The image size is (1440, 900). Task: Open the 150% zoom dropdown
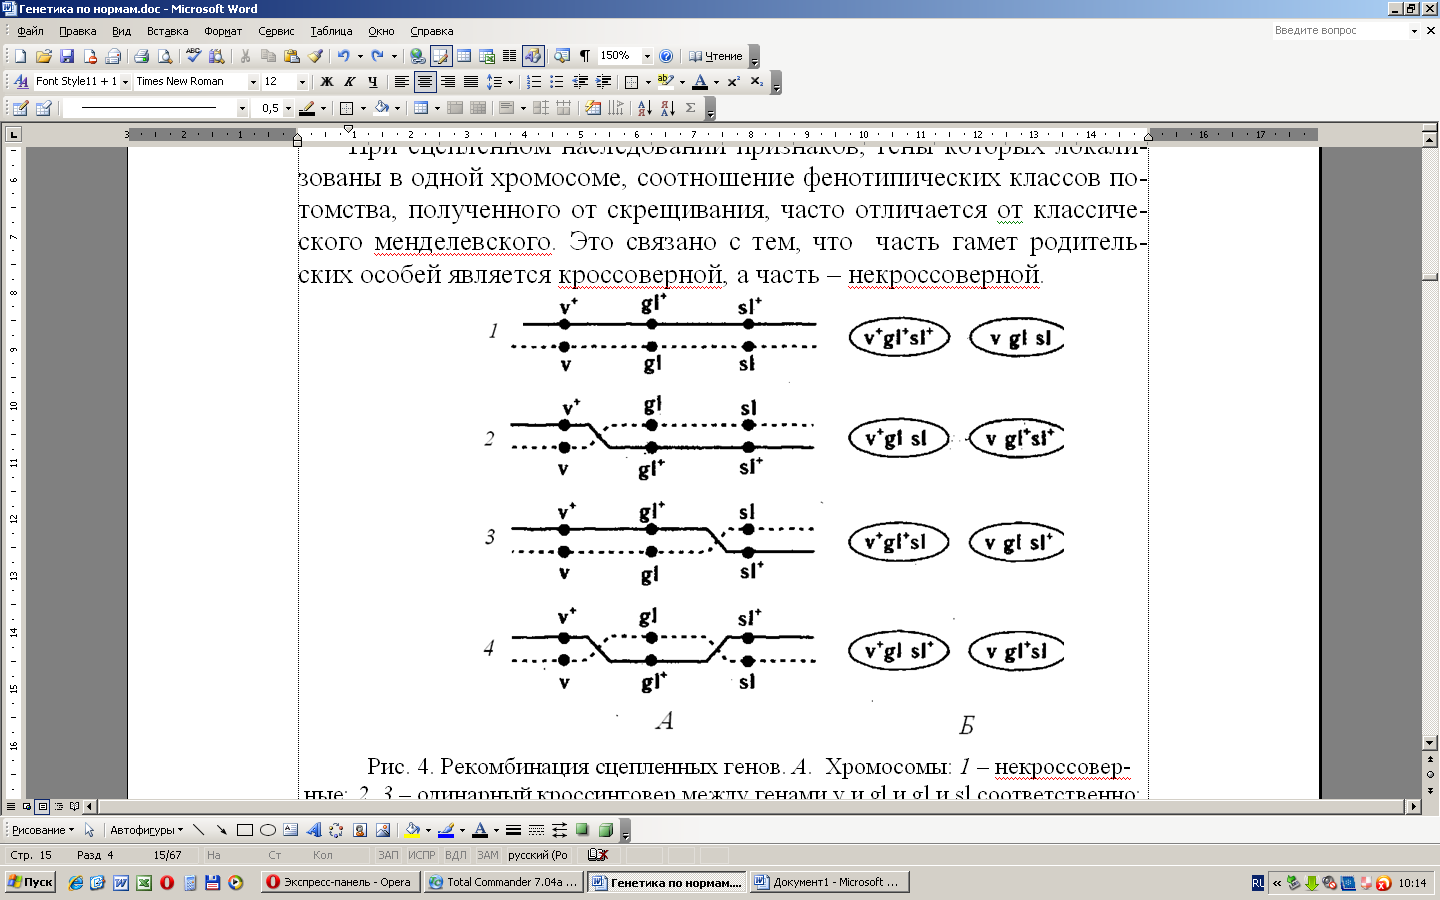pos(647,56)
